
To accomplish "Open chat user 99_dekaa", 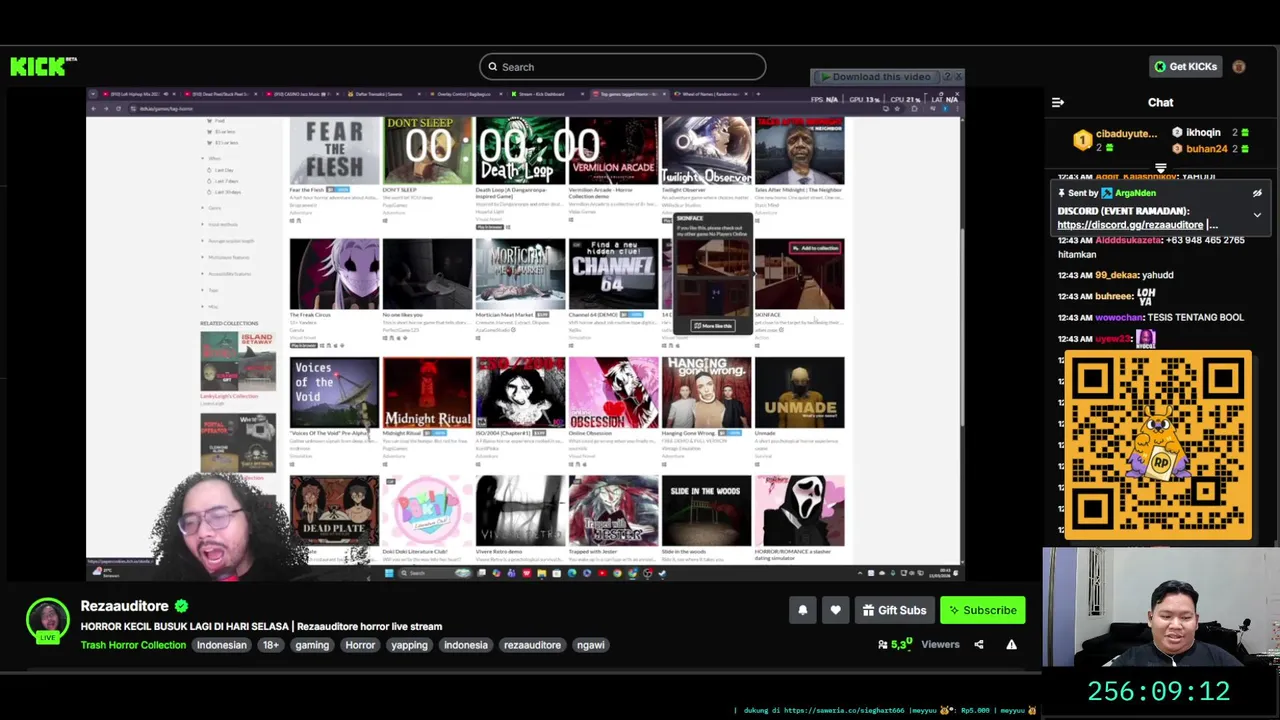I will point(1116,275).
